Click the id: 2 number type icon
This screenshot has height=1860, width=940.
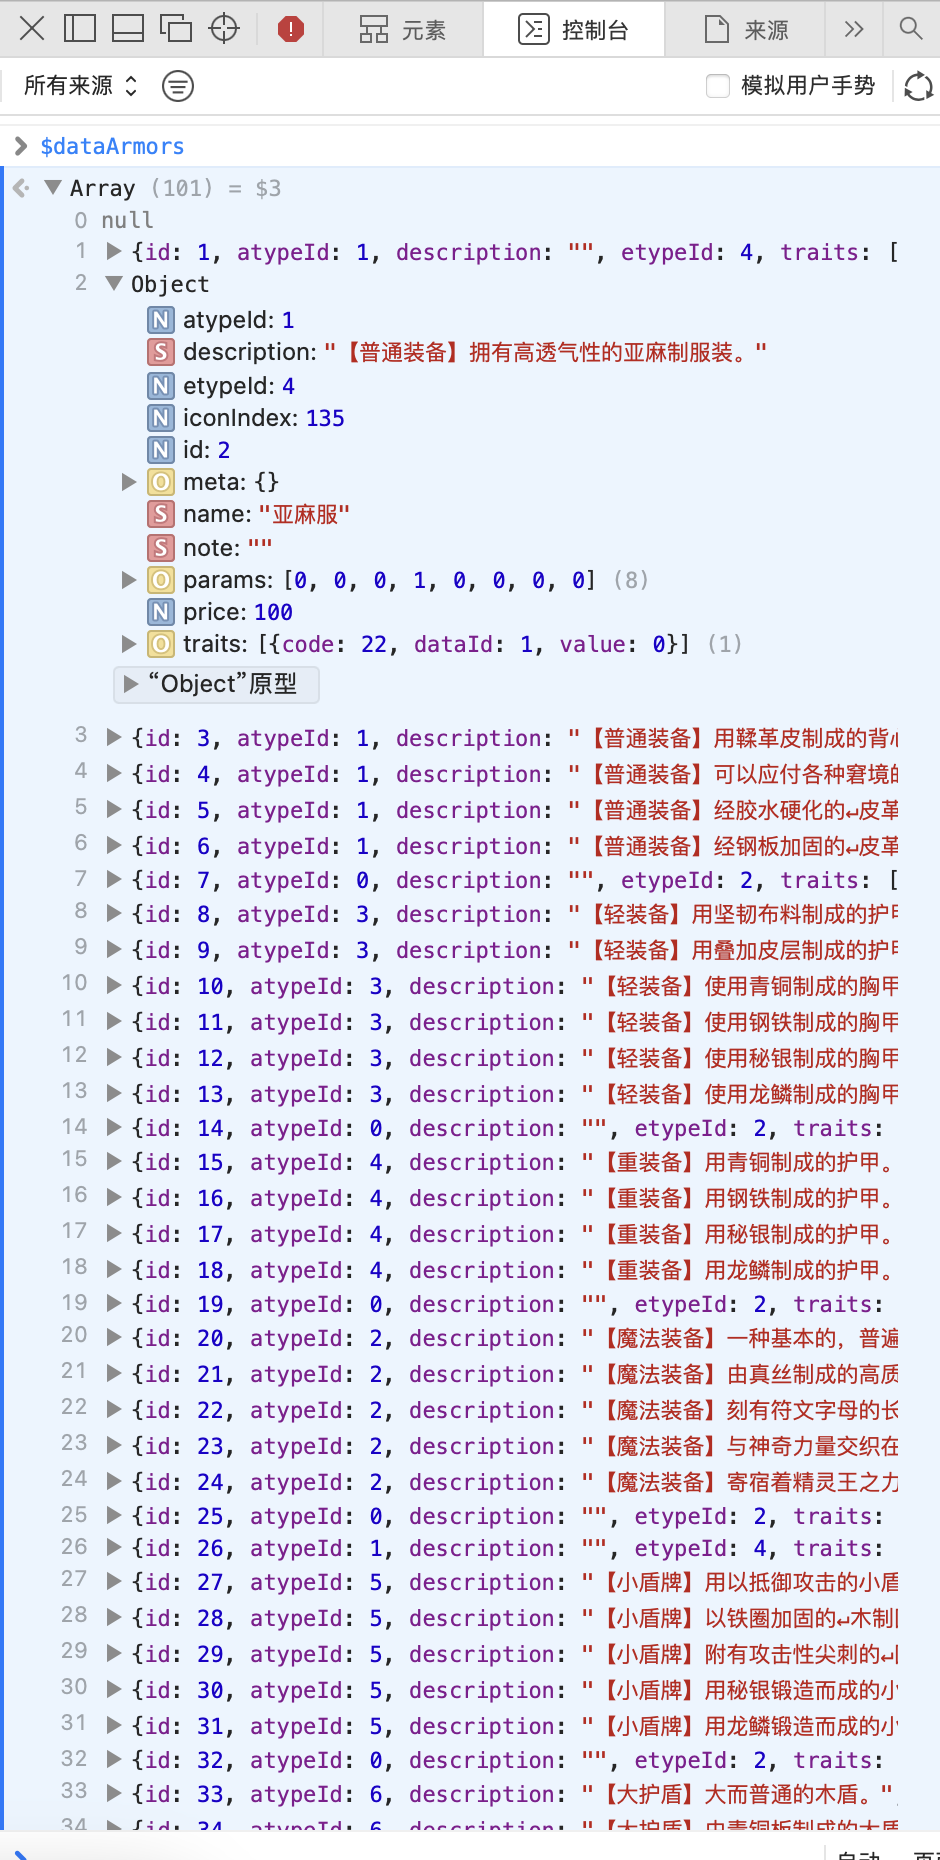161,450
